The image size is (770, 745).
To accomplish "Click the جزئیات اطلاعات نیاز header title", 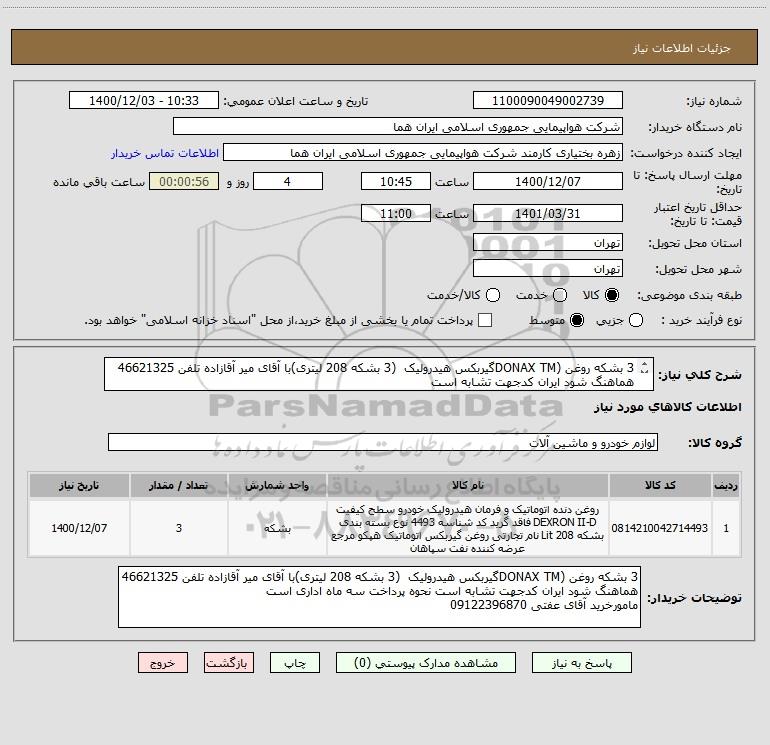I will pos(682,48).
